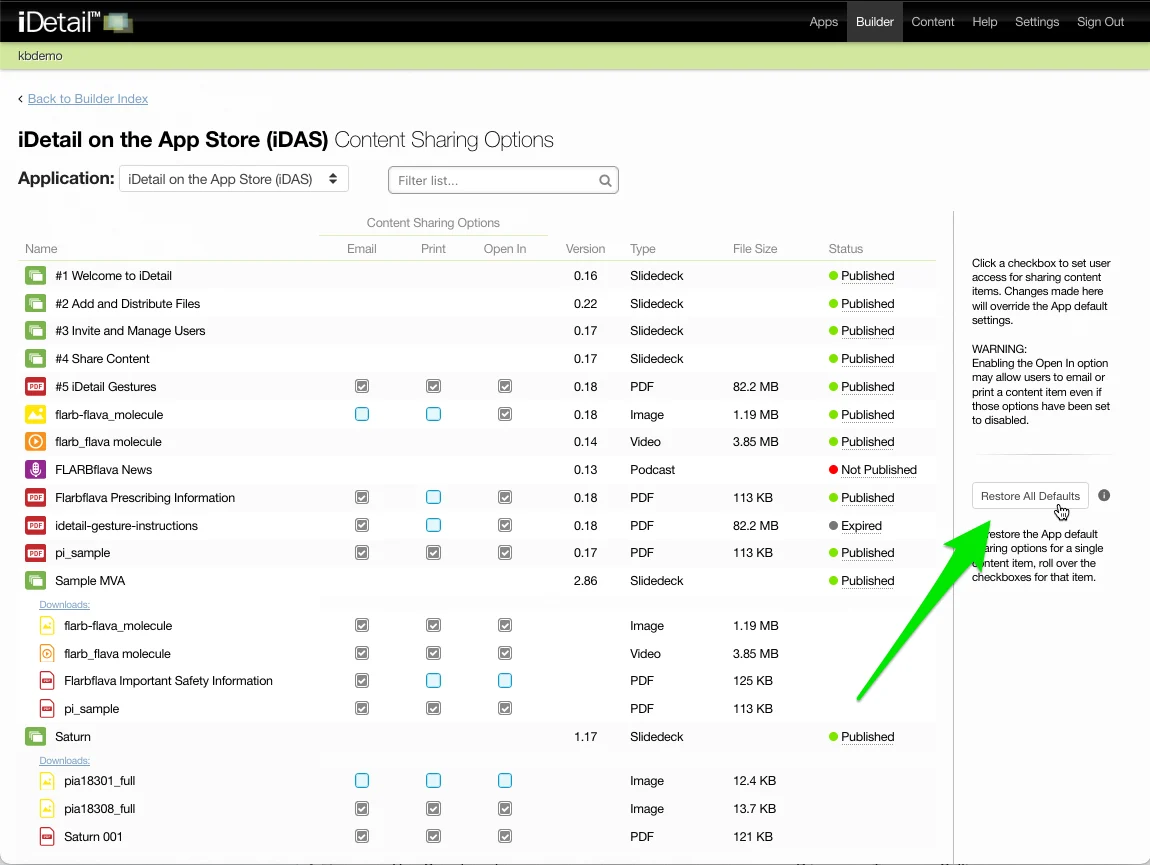The image size is (1150, 865).
Task: Click into the Filter list search field
Action: tap(494, 181)
